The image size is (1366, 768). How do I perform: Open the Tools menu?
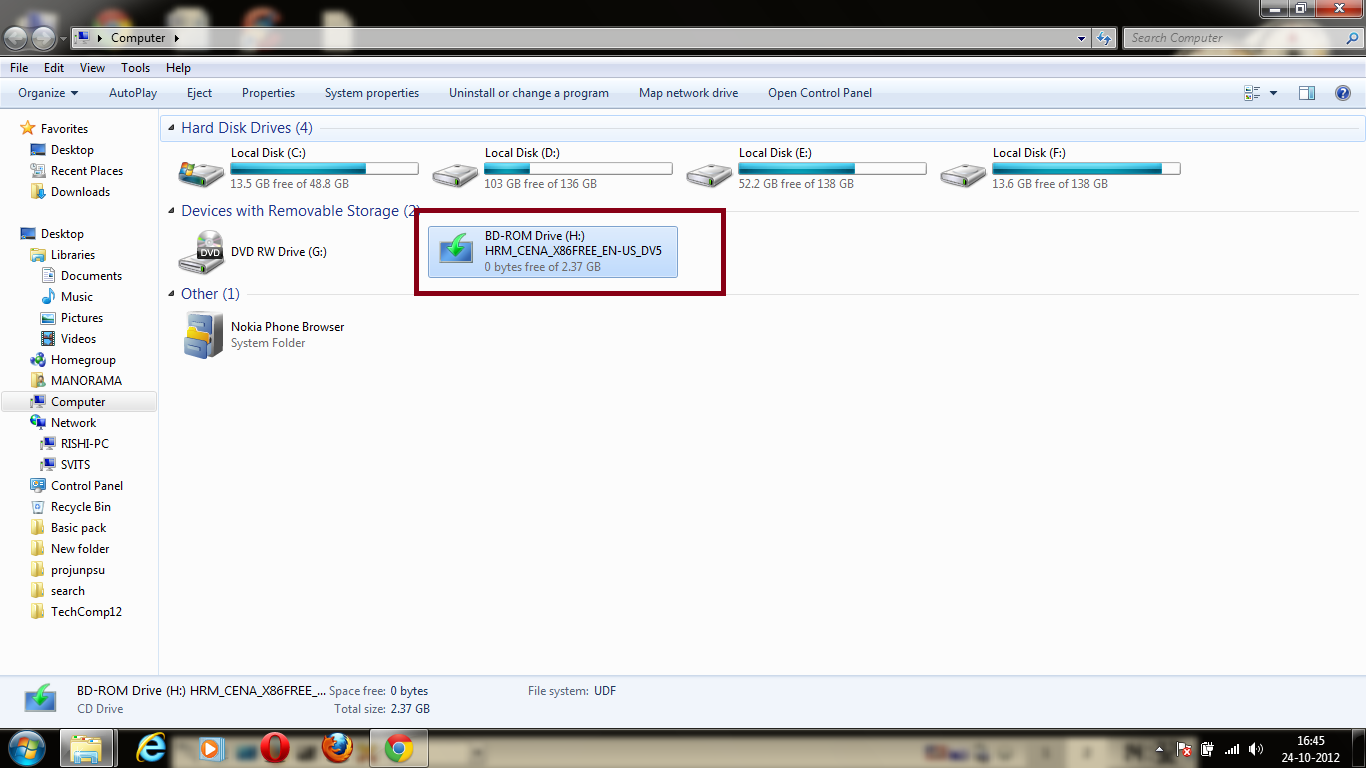coord(135,67)
